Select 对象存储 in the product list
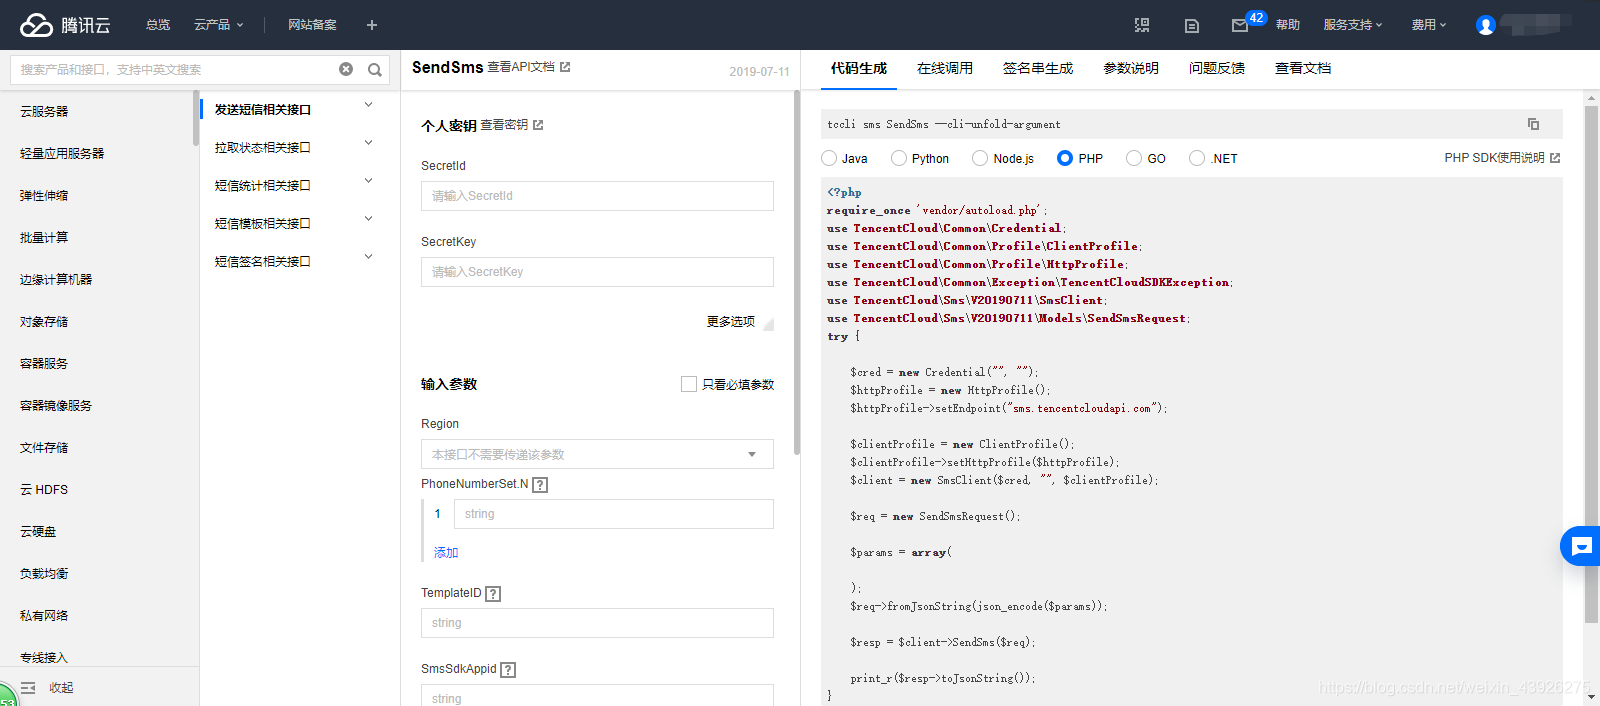The image size is (1600, 706). pyautogui.click(x=44, y=322)
